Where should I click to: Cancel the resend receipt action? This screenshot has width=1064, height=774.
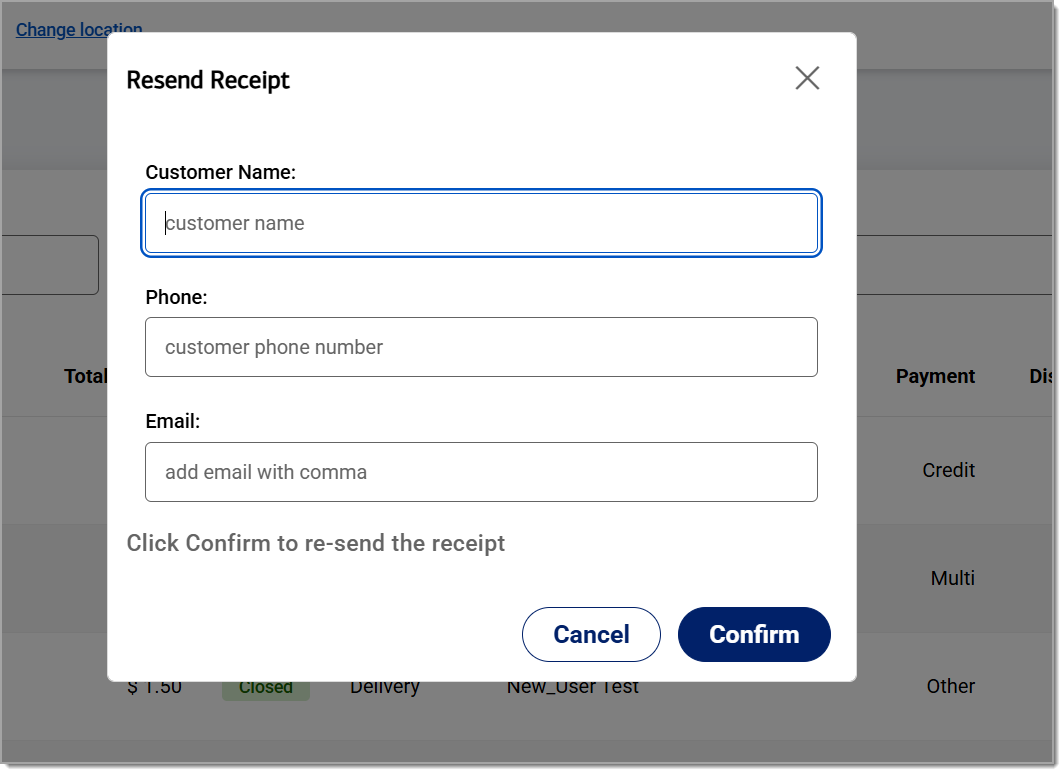[591, 634]
